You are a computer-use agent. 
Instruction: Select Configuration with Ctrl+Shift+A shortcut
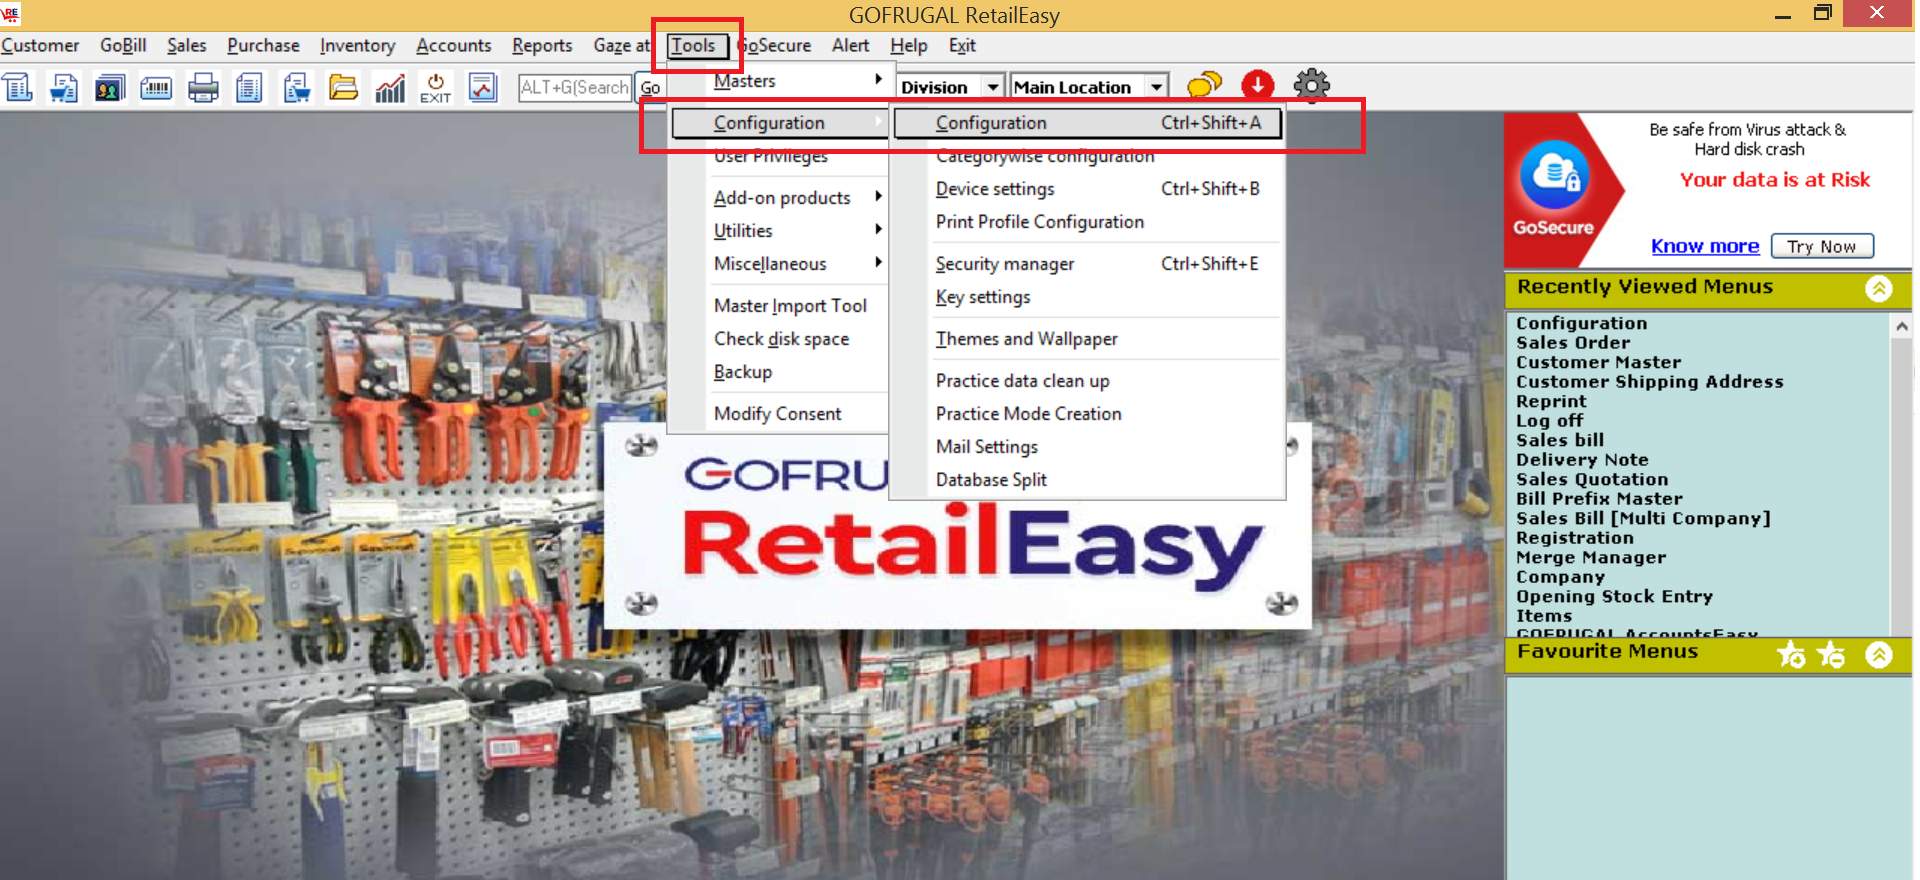1088,123
